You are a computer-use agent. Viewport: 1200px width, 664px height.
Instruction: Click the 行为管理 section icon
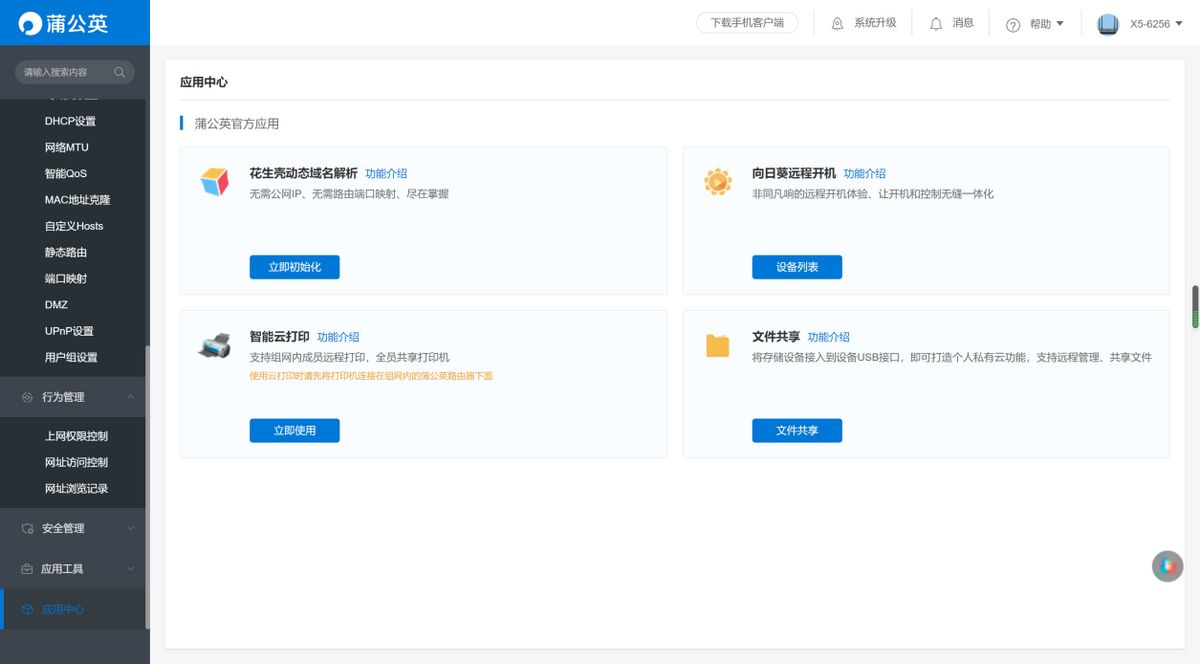pos(27,397)
